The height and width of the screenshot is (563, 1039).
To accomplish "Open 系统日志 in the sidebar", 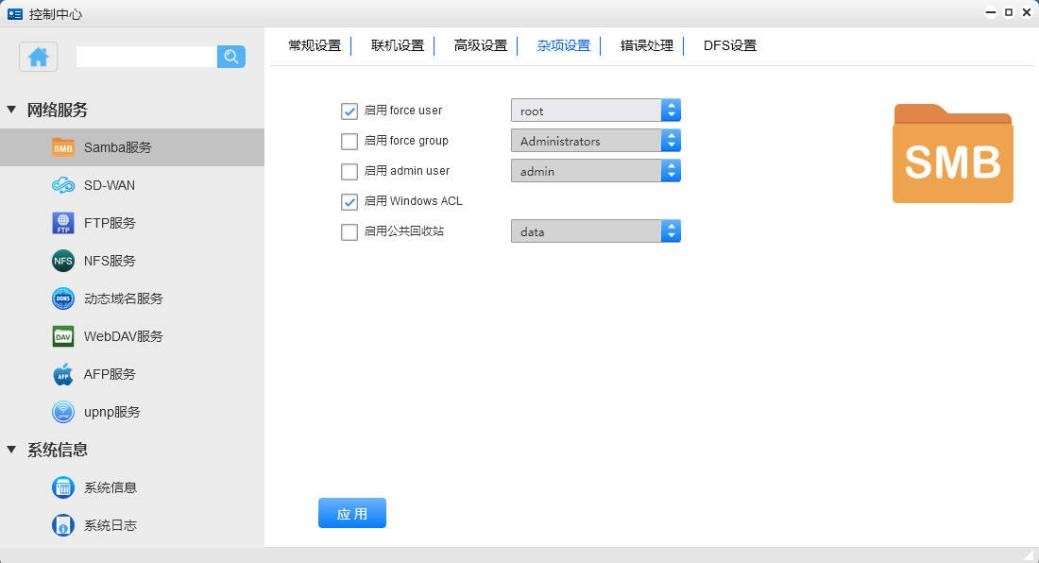I will (x=110, y=526).
